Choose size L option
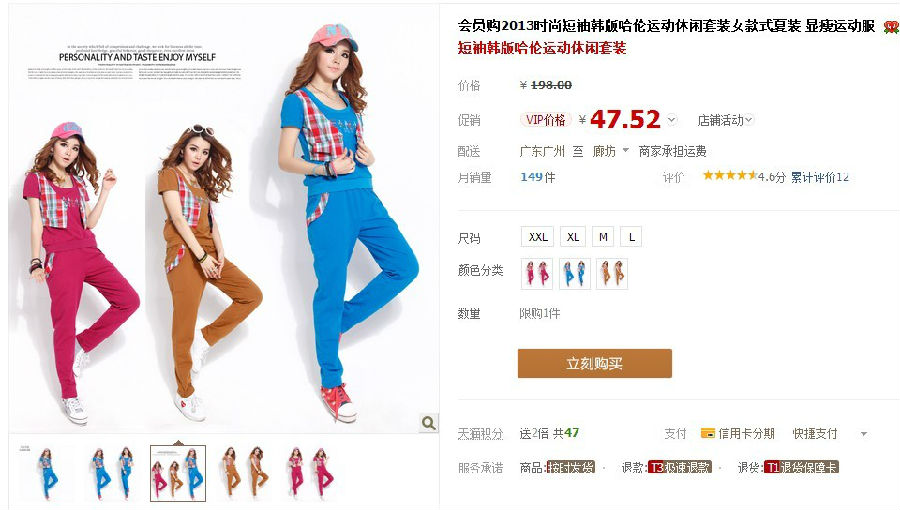Screen dimensions: 900x510 [631, 237]
